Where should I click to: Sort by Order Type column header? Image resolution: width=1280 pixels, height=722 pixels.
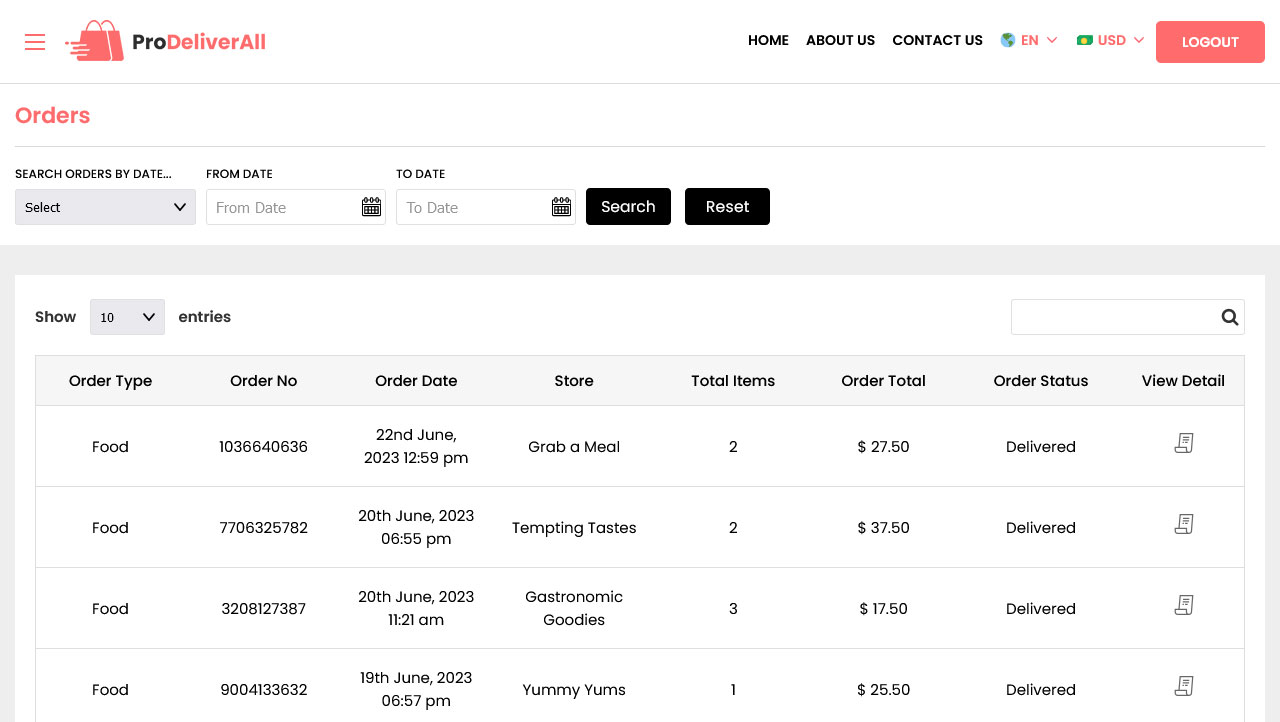pyautogui.click(x=110, y=381)
